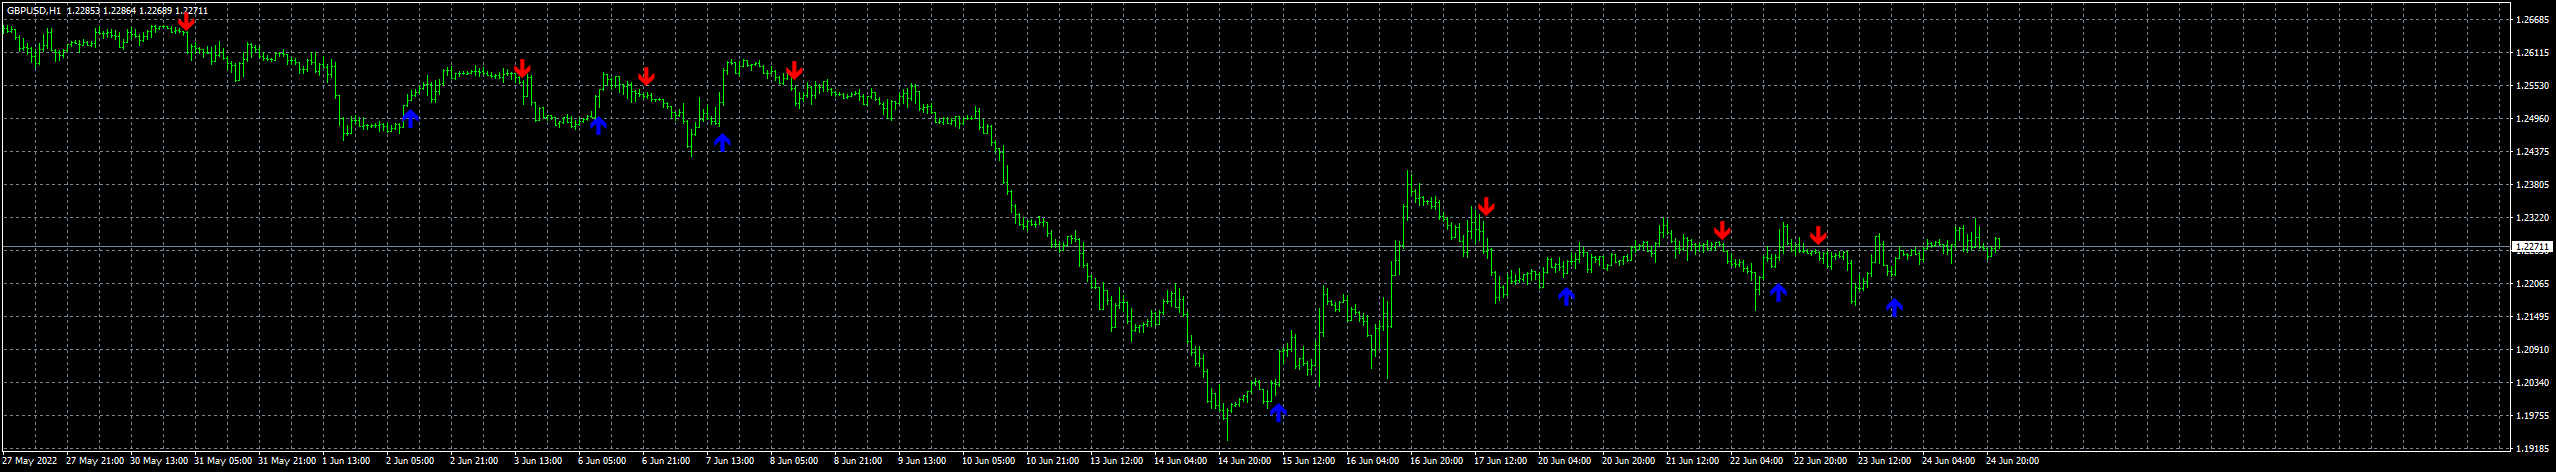Click the 1.24960 price scale label
This screenshot has width=2556, height=472.
pos(2531,118)
